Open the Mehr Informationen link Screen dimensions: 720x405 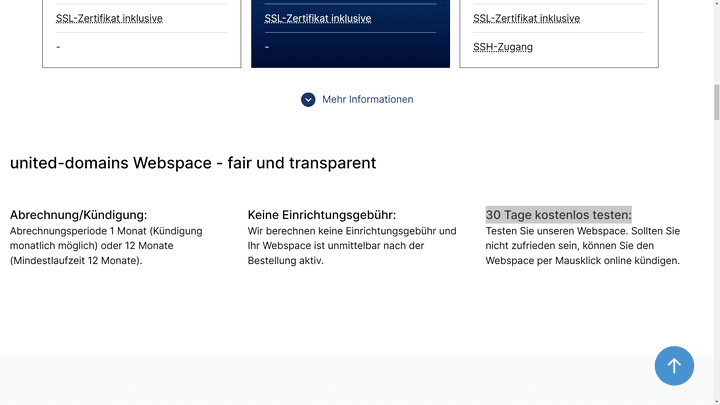point(367,100)
